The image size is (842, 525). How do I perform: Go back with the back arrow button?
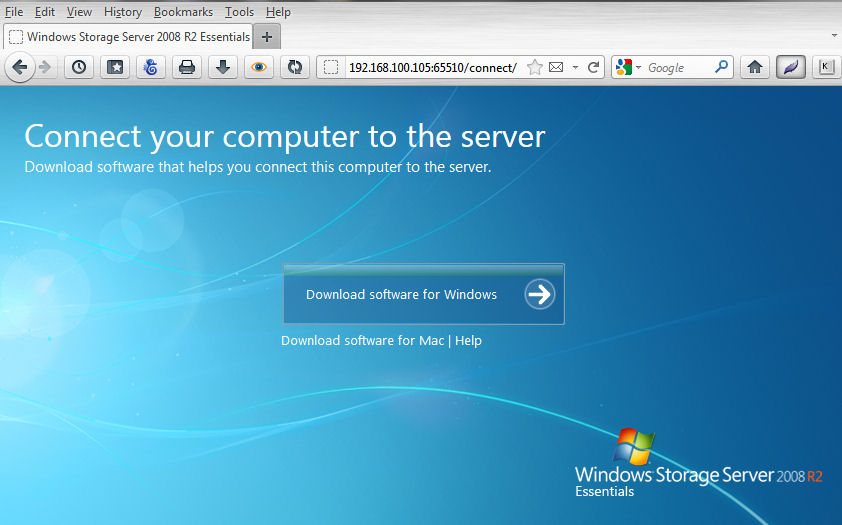20,68
